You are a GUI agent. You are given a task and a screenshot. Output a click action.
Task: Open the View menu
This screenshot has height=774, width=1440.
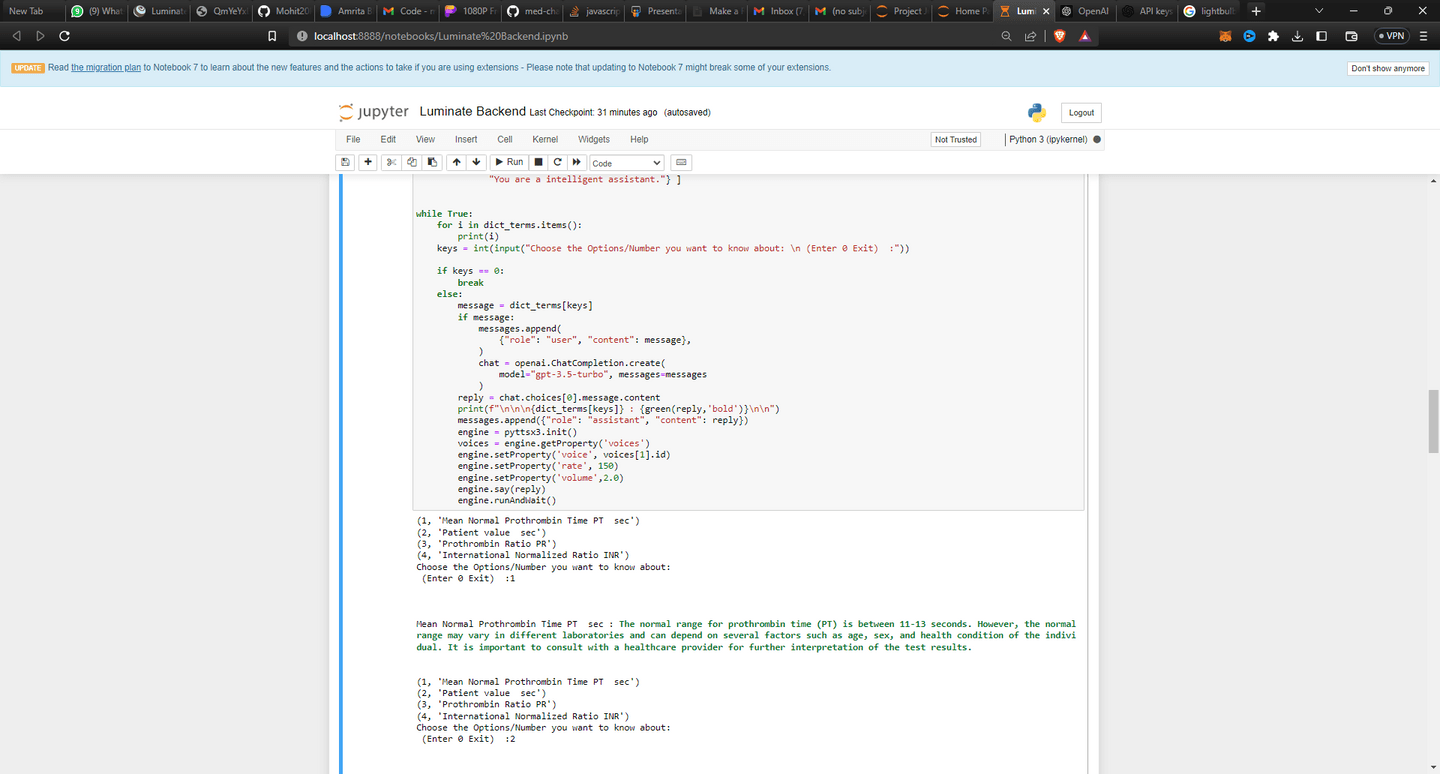[x=425, y=140]
